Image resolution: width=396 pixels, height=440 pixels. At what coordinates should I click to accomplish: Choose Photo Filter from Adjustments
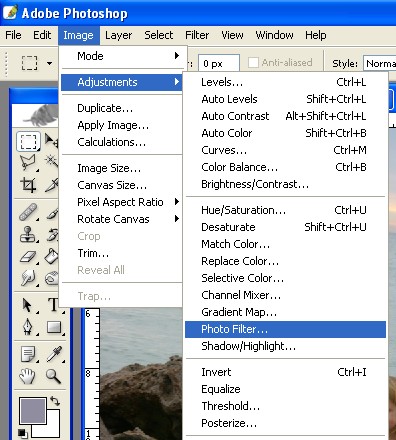[x=285, y=329]
